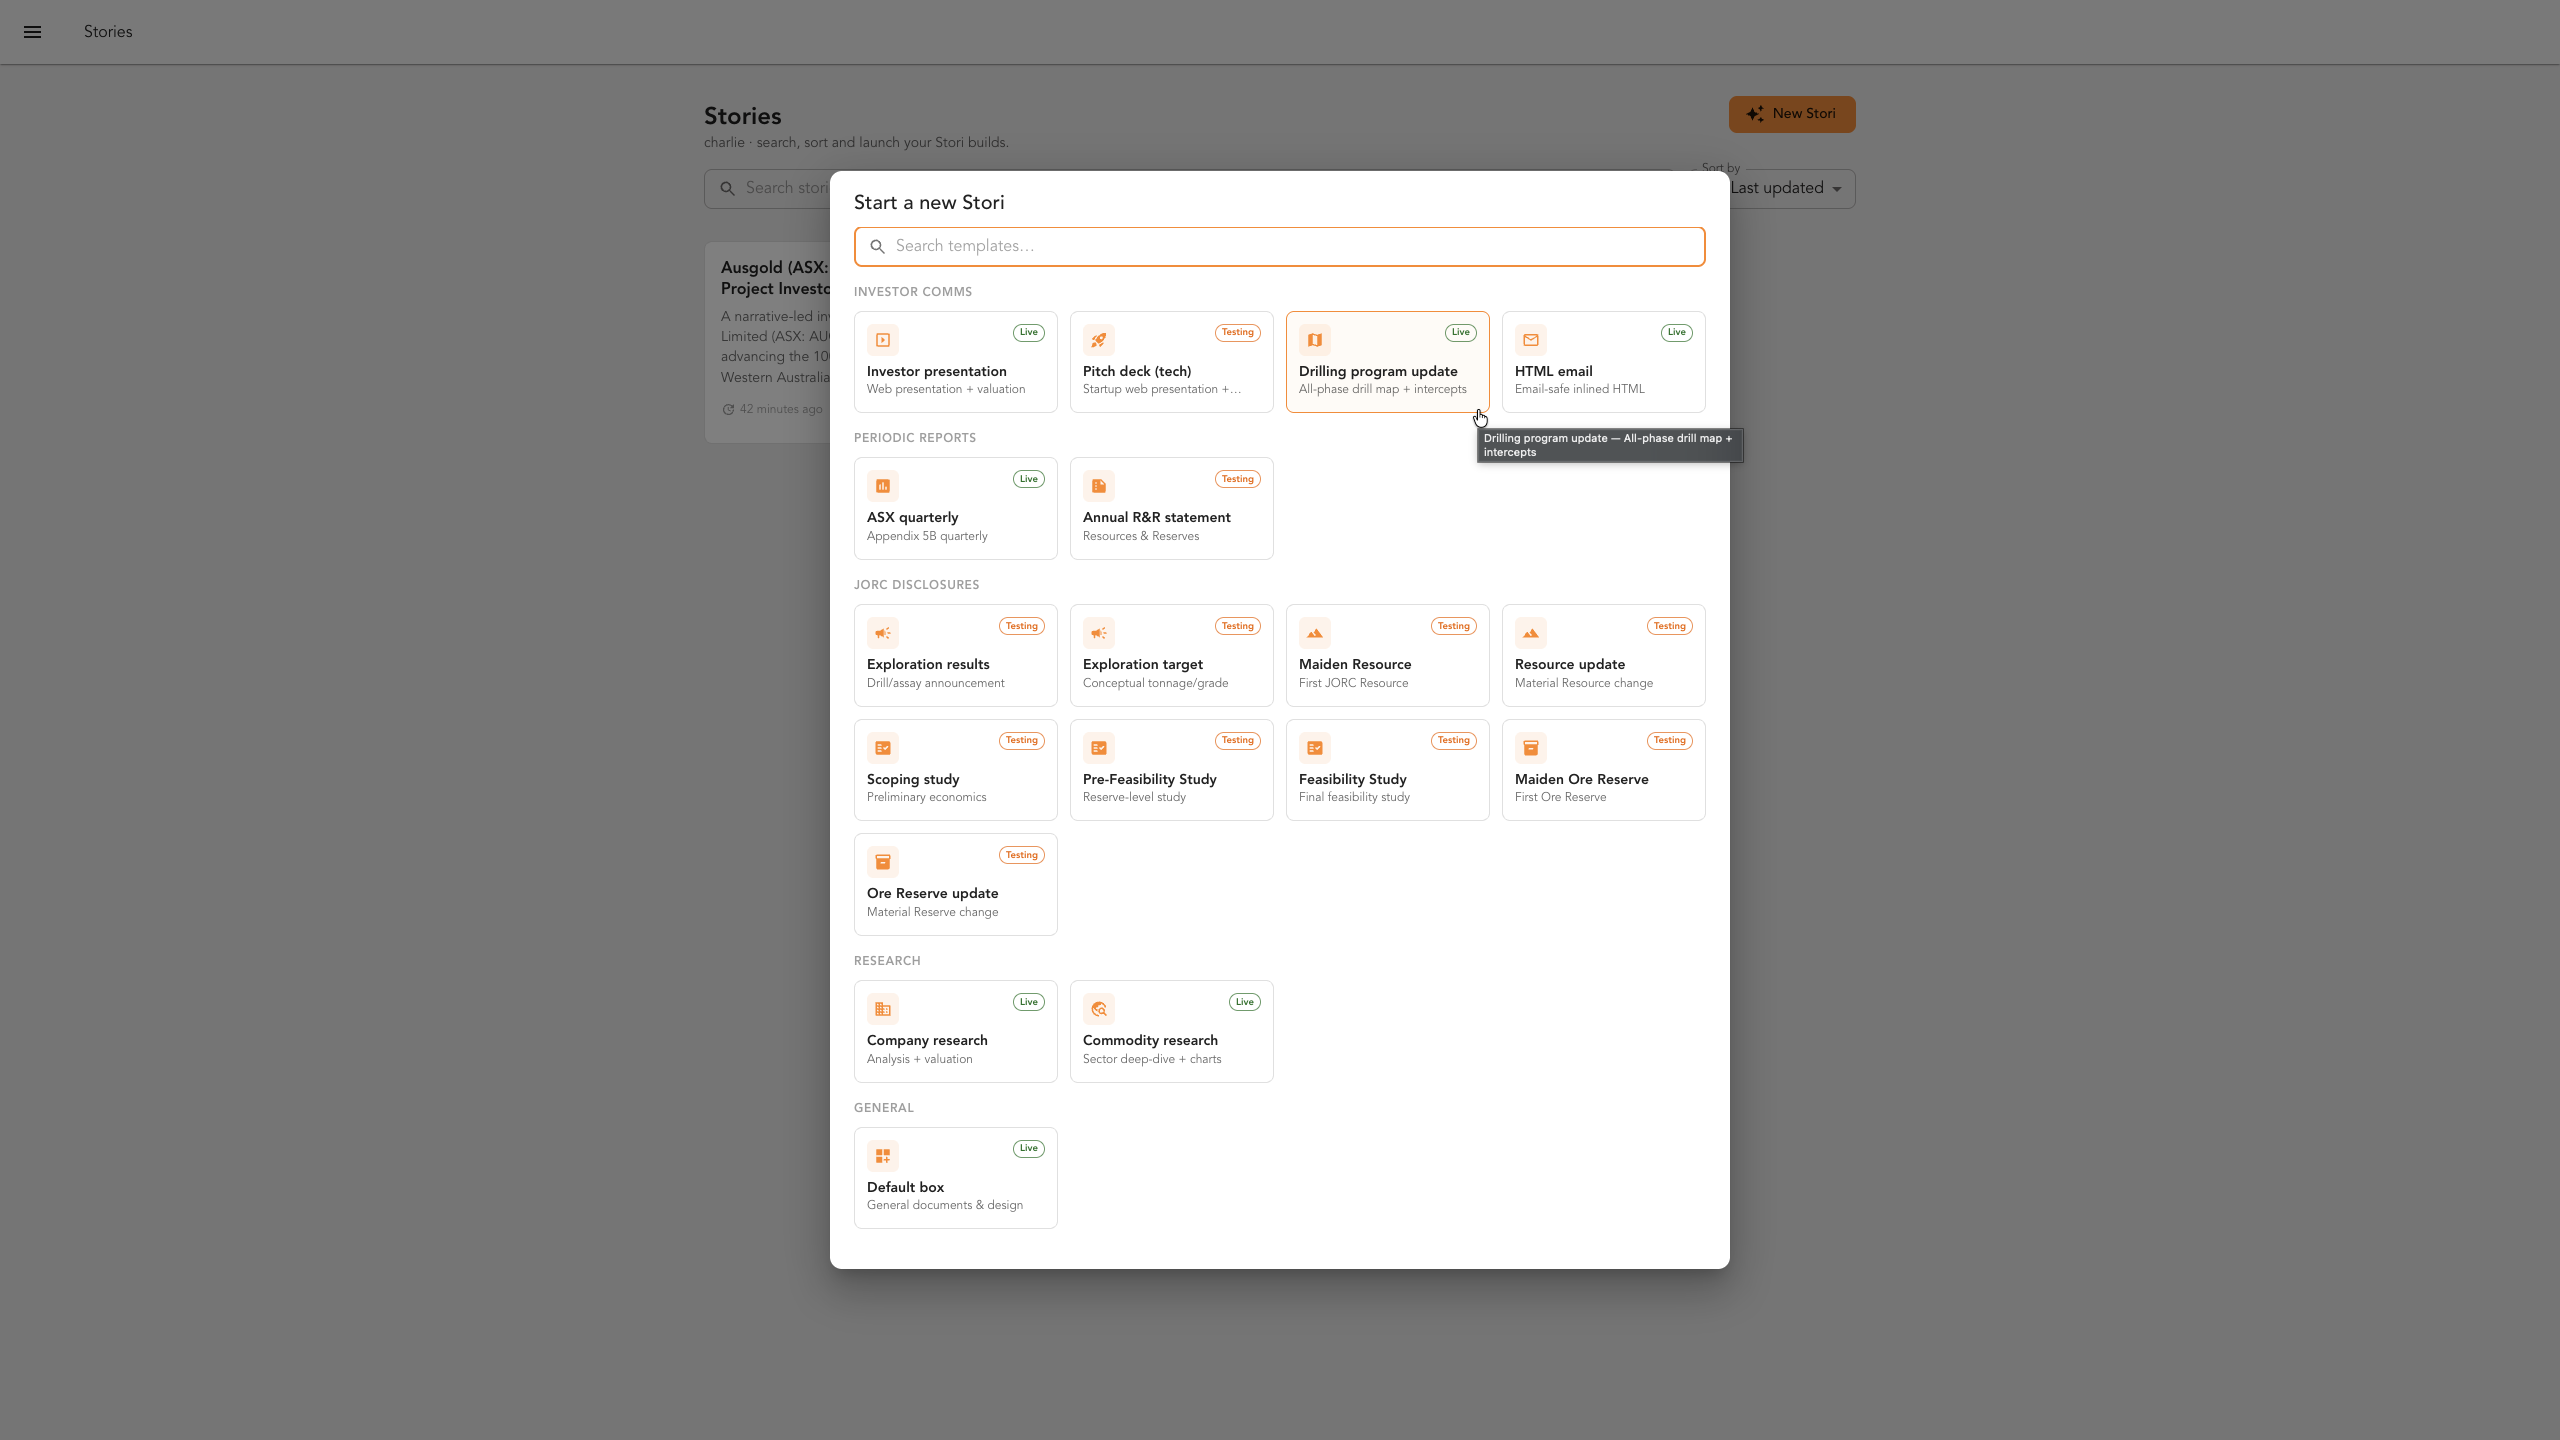Choose the Exploration target template
Image resolution: width=2560 pixels, height=1440 pixels.
tap(1172, 655)
